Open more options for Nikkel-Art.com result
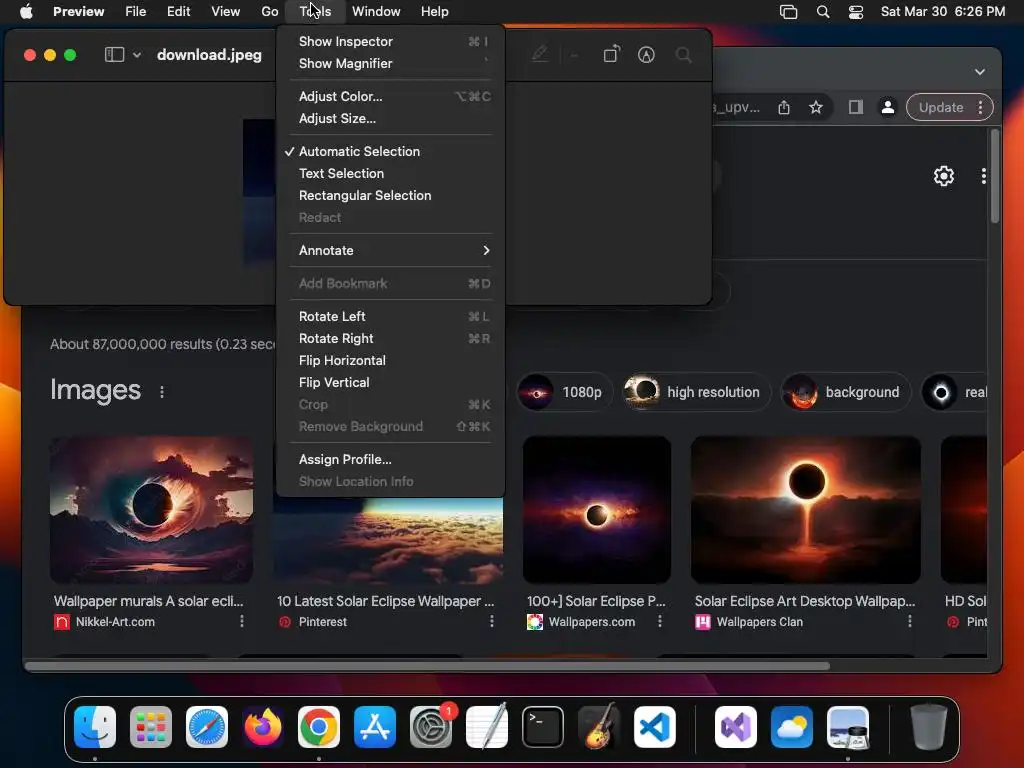Viewport: 1024px width, 768px height. tap(242, 621)
